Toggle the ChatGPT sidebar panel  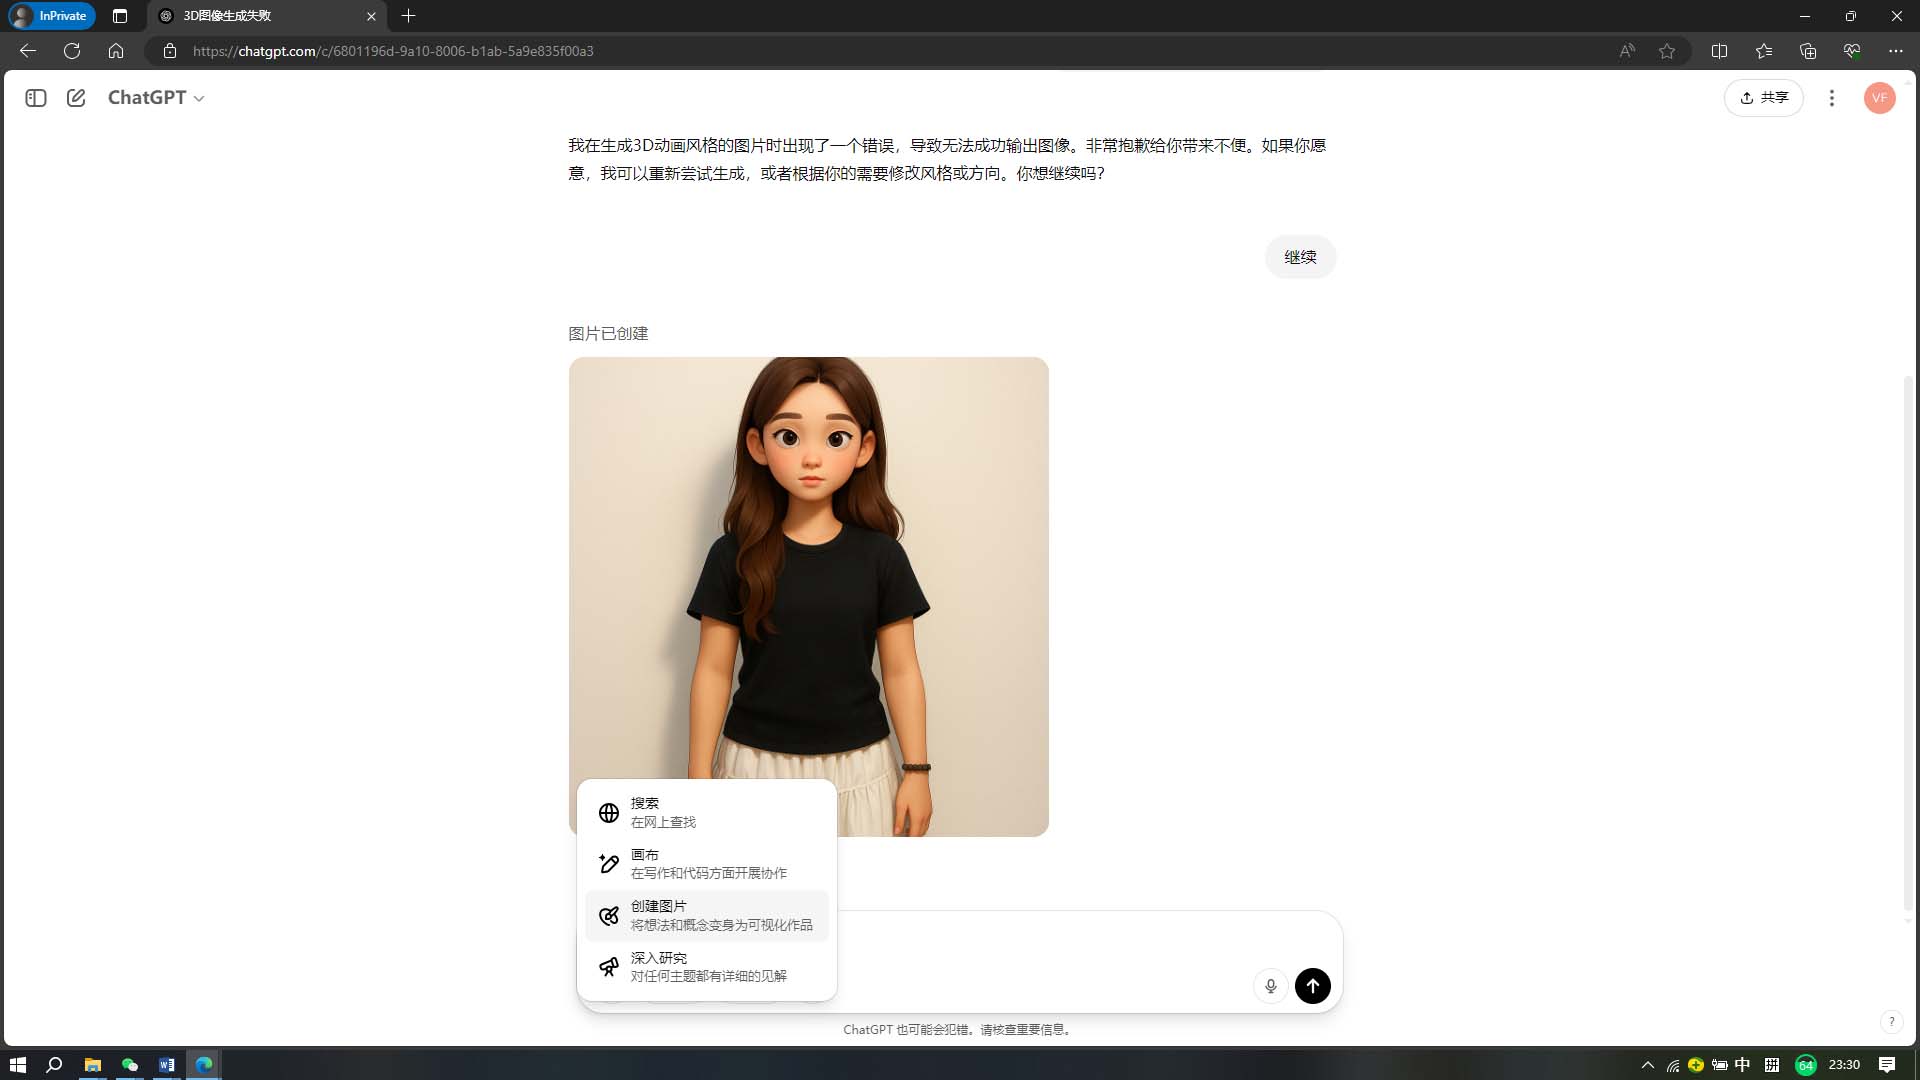(36, 98)
